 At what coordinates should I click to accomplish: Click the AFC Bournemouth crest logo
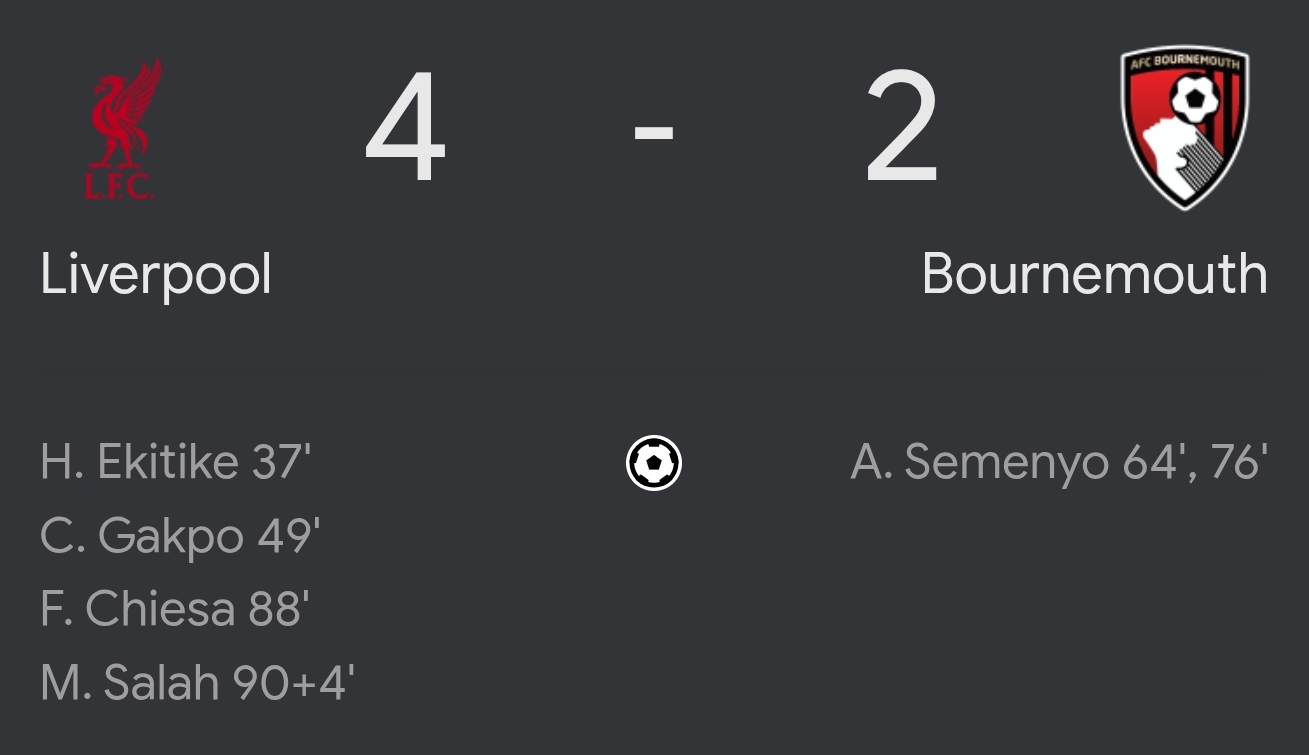coord(1184,125)
